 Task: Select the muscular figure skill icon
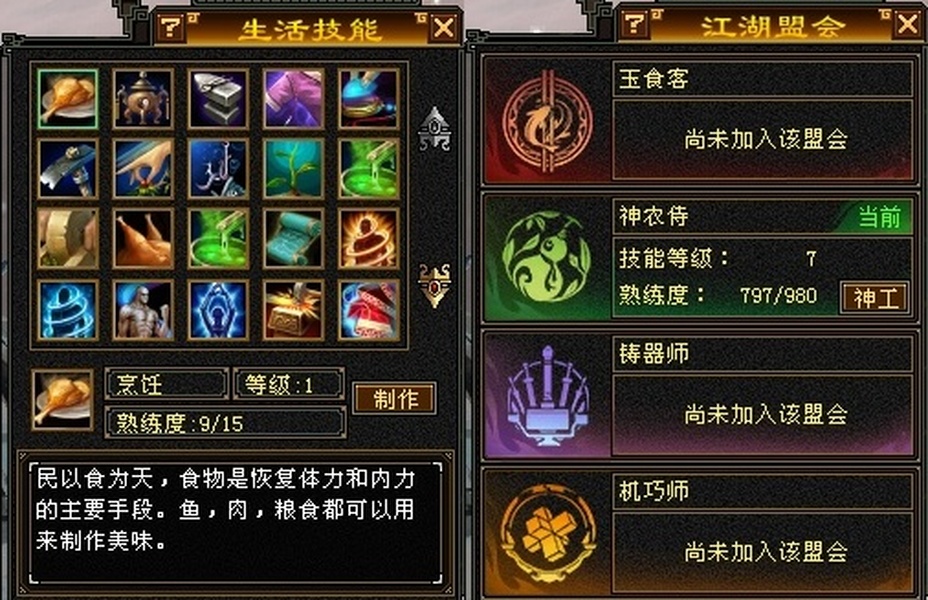coord(143,310)
